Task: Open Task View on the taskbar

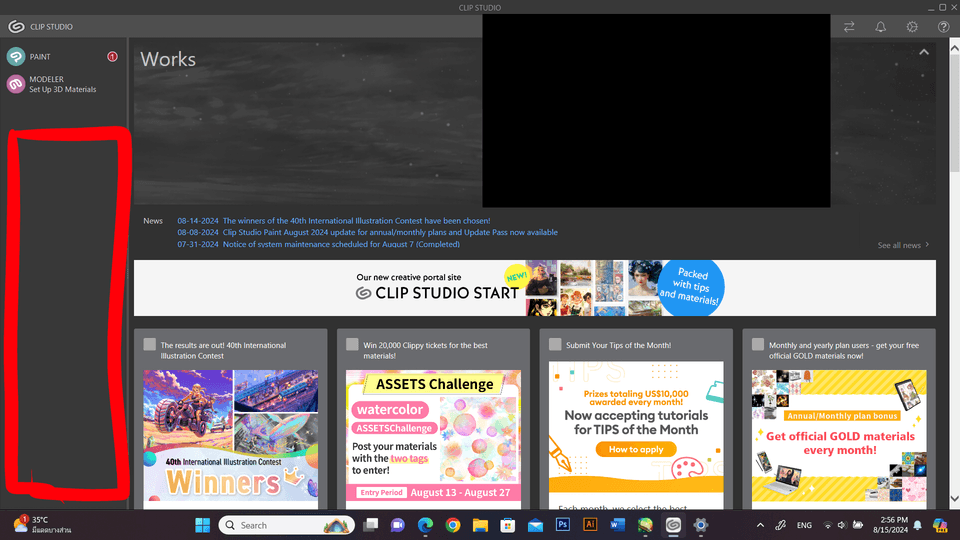Action: click(370, 525)
